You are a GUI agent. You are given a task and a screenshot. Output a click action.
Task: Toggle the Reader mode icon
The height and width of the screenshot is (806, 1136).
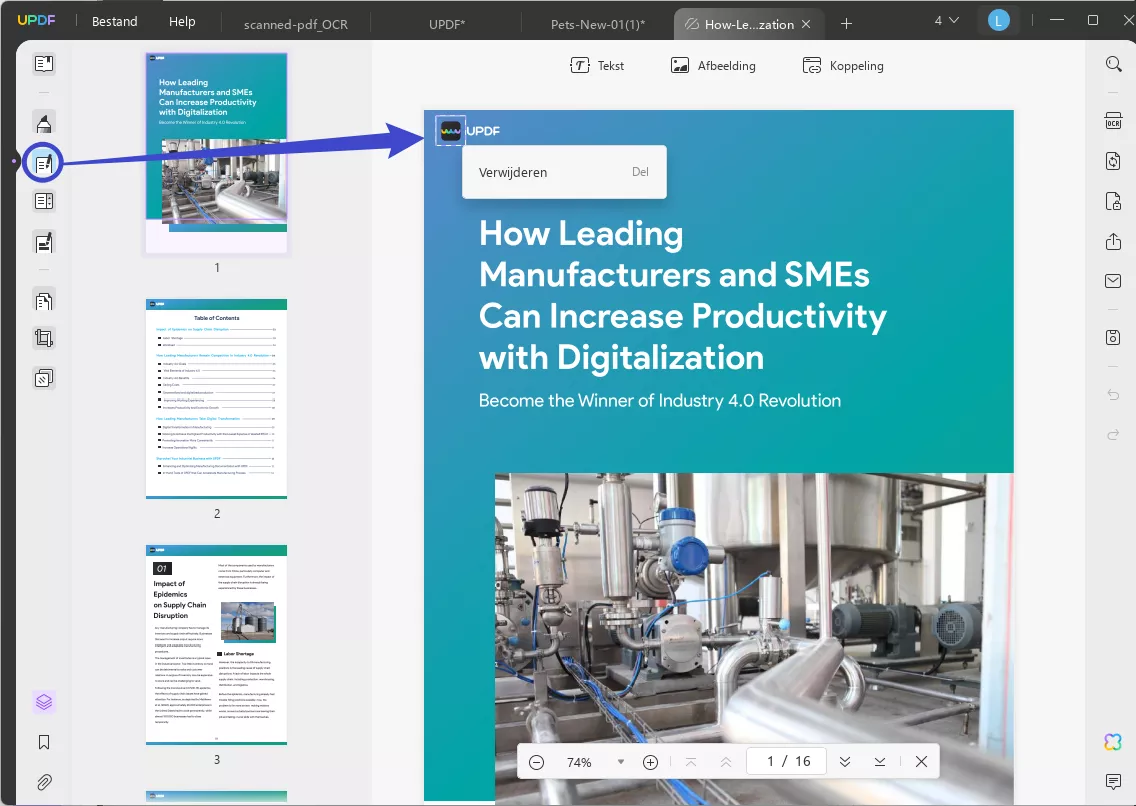coord(43,64)
